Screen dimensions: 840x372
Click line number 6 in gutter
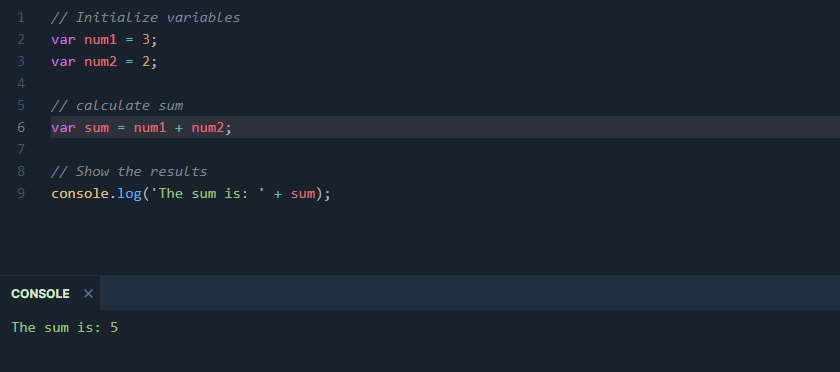[21, 128]
